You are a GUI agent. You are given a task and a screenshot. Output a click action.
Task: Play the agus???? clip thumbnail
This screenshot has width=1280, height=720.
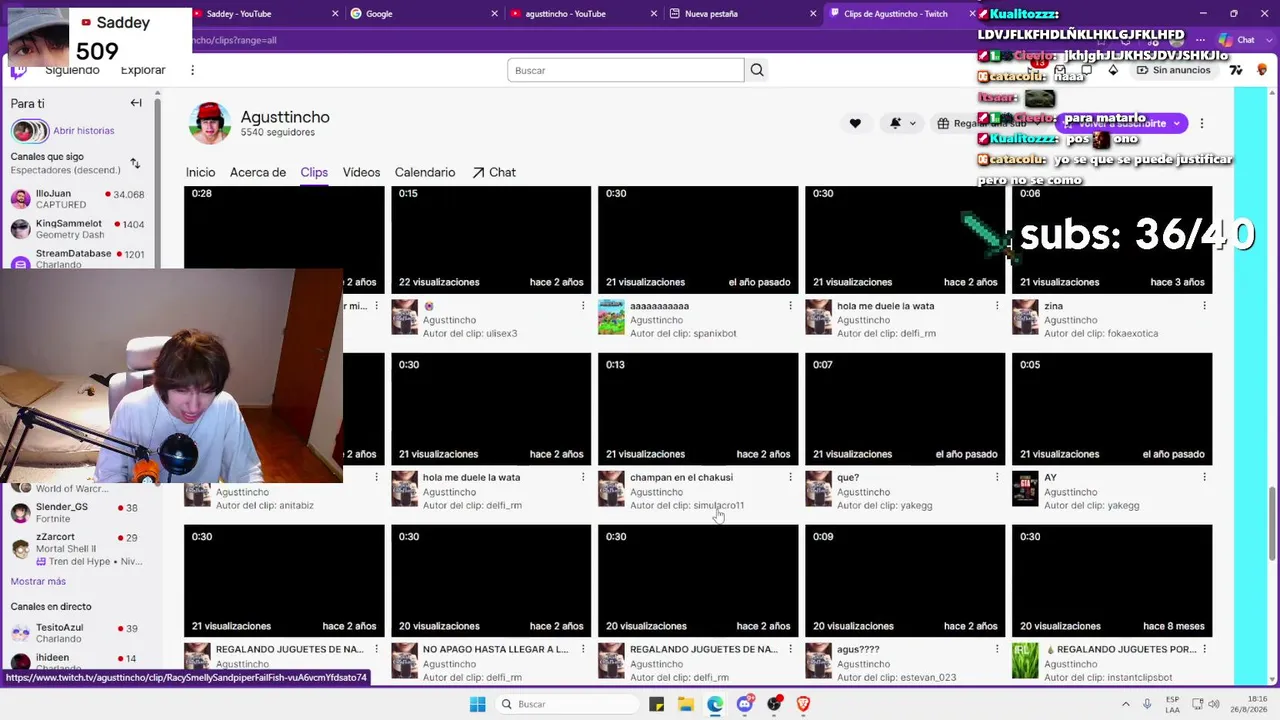905,581
